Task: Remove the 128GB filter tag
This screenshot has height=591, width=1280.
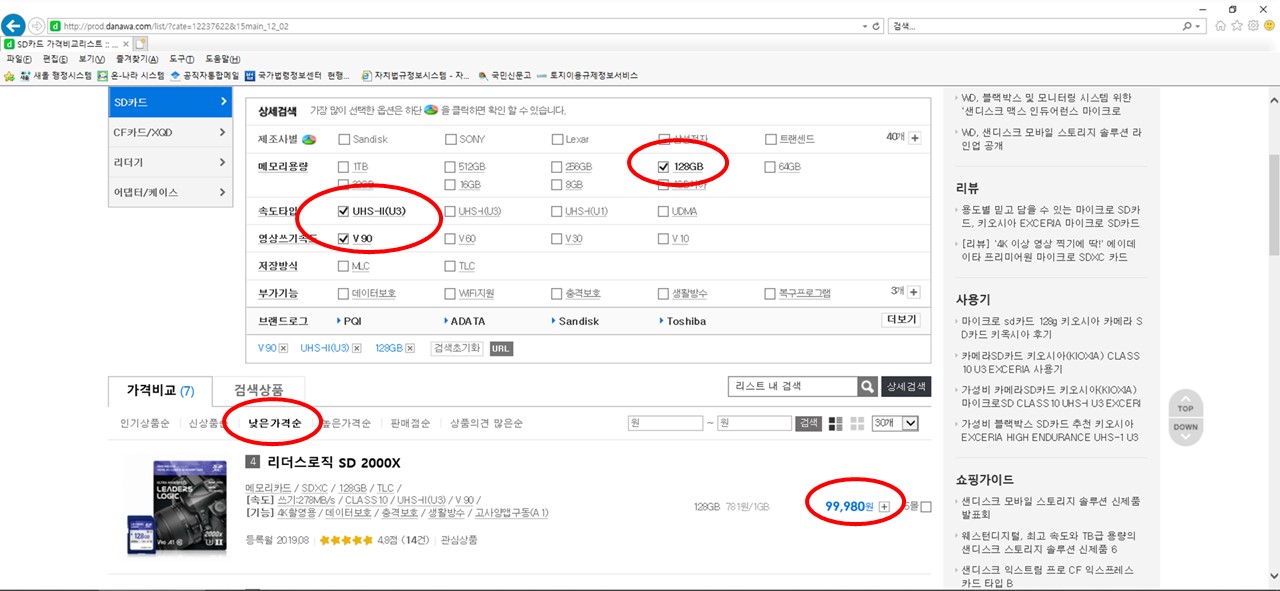Action: (x=410, y=348)
